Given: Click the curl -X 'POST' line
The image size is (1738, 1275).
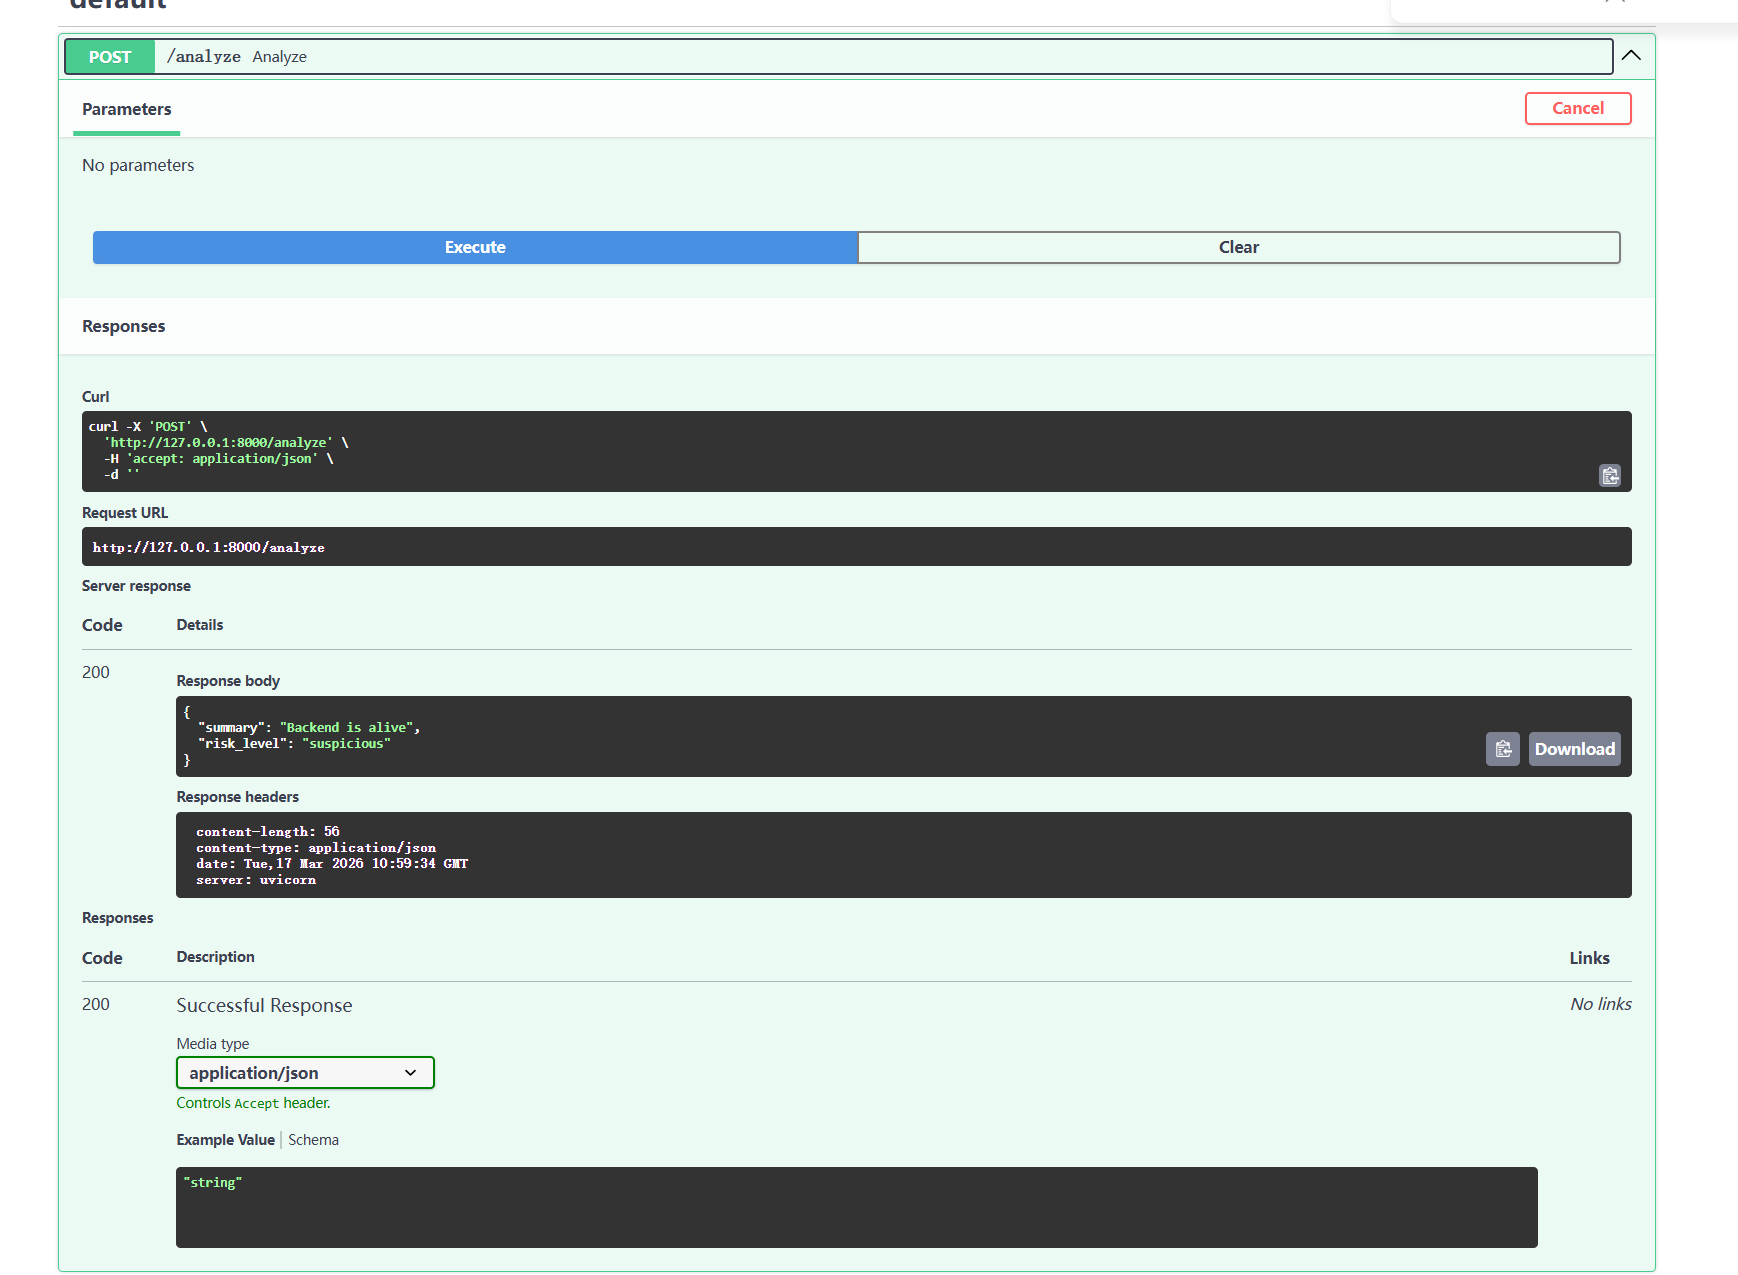Looking at the screenshot, I should pos(147,427).
